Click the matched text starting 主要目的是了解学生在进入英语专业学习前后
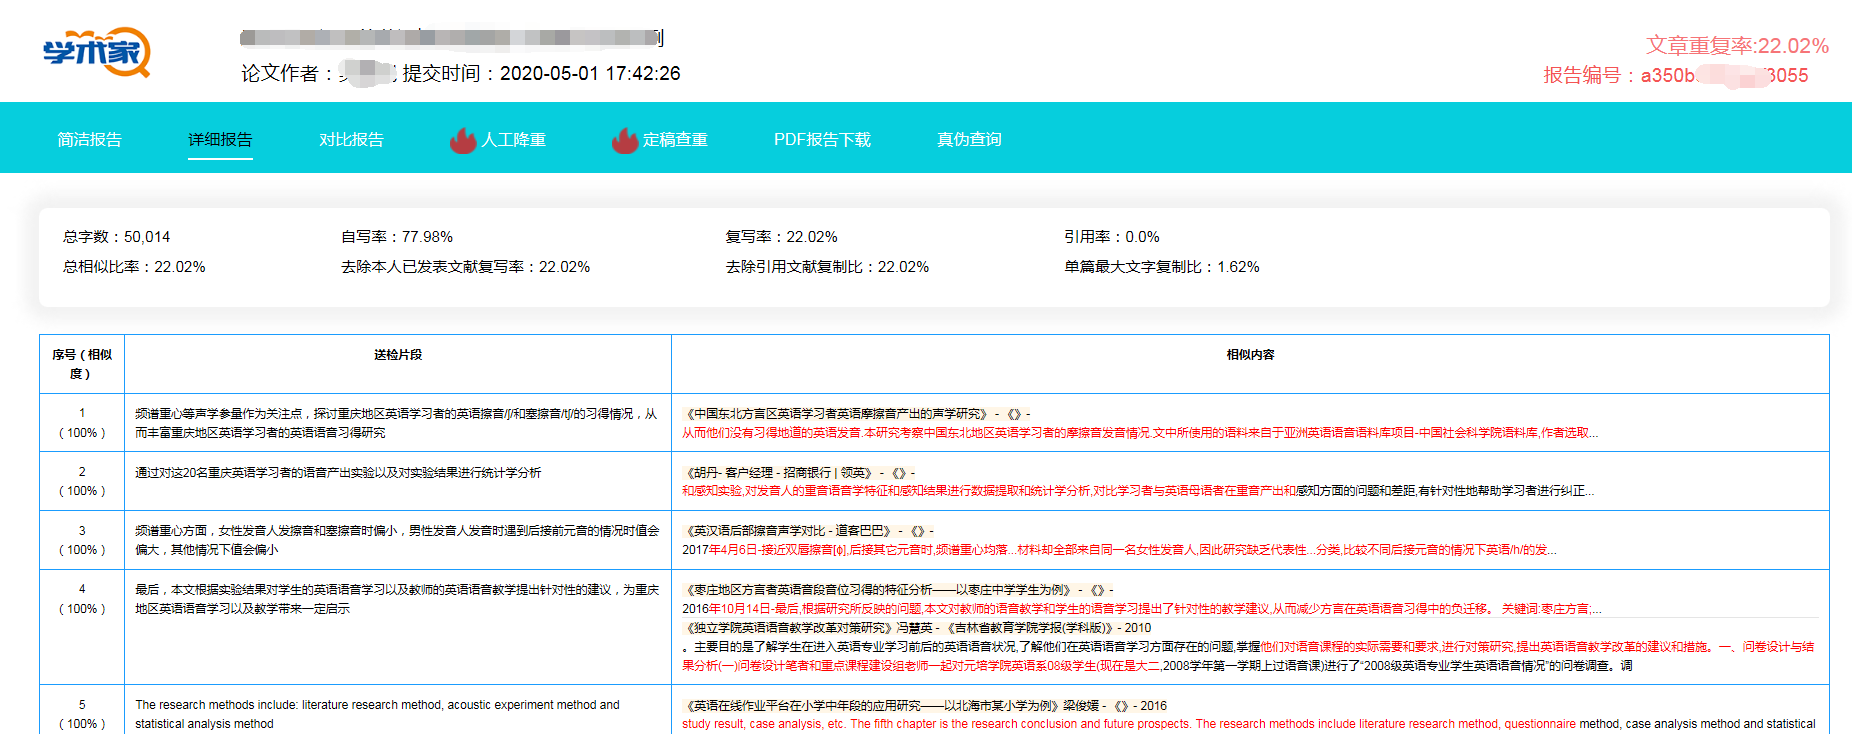The width and height of the screenshot is (1852, 734). [x=1248, y=656]
